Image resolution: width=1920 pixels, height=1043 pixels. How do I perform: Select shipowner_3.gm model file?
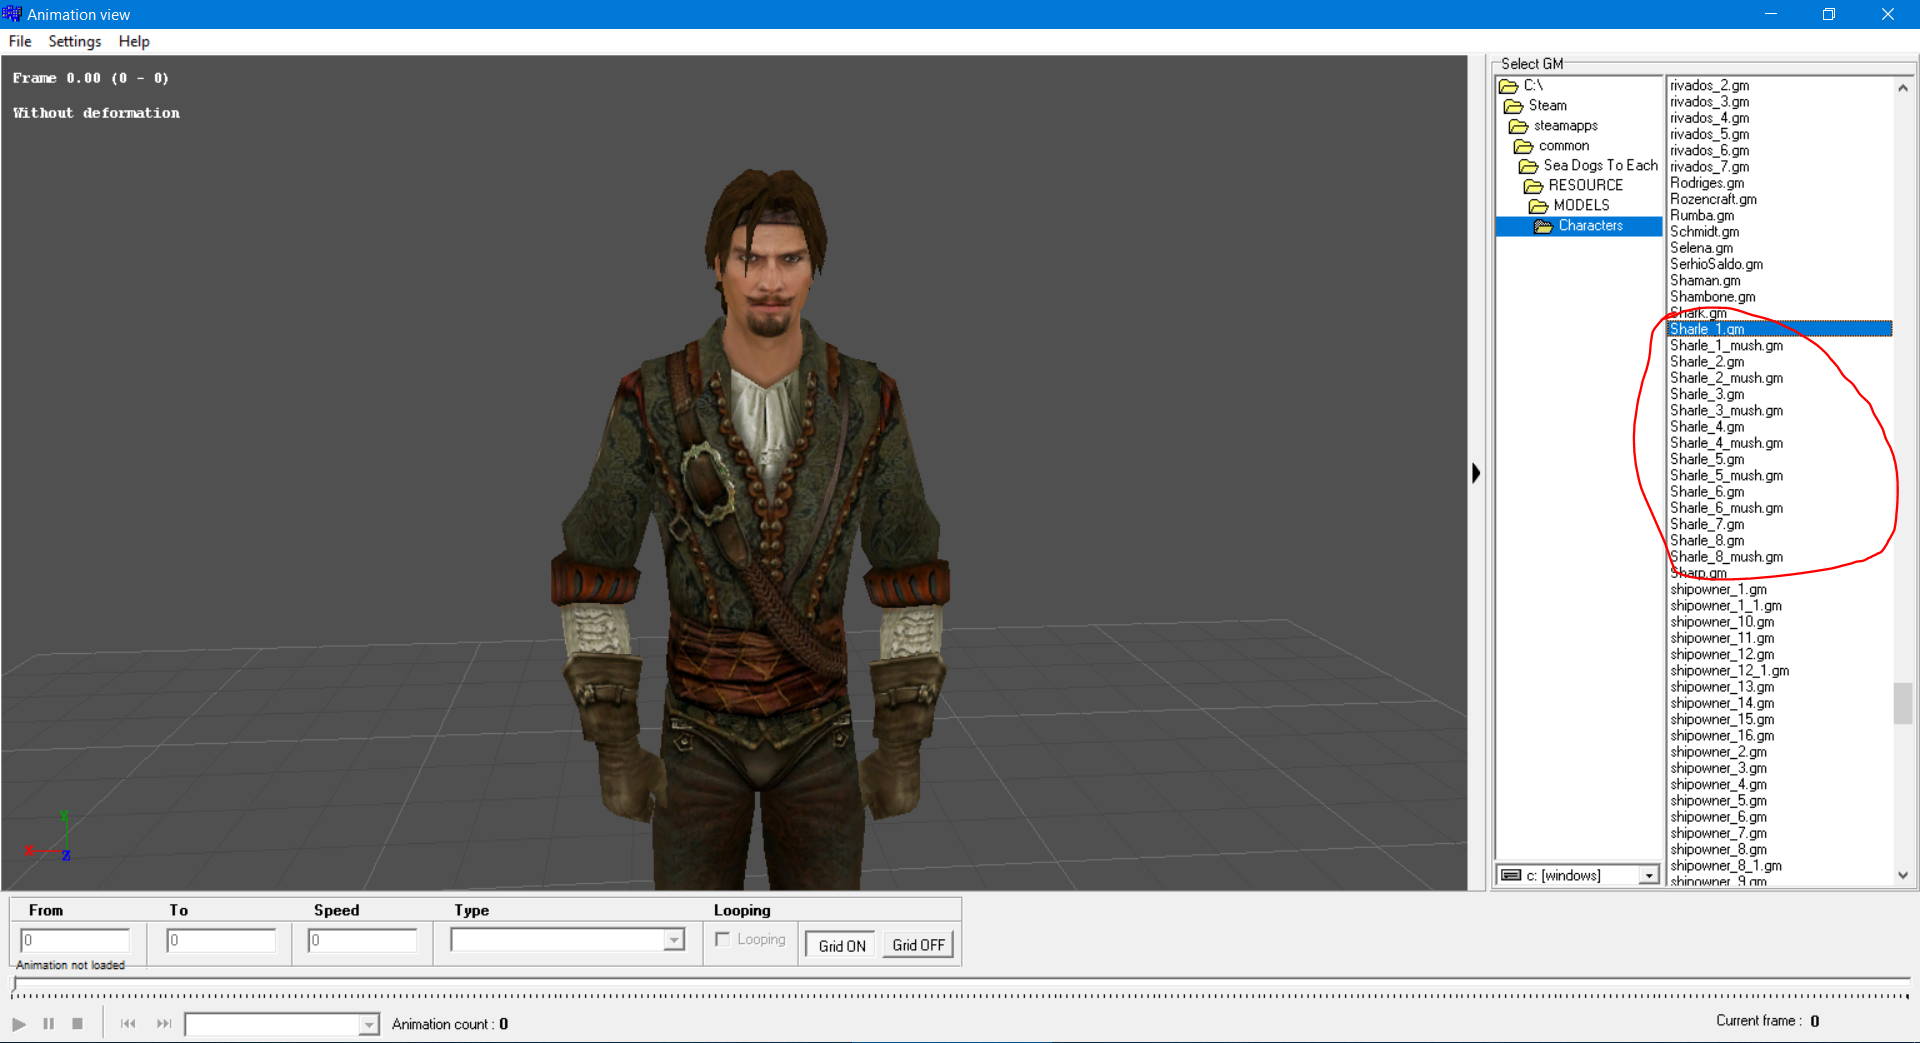[x=1718, y=769]
